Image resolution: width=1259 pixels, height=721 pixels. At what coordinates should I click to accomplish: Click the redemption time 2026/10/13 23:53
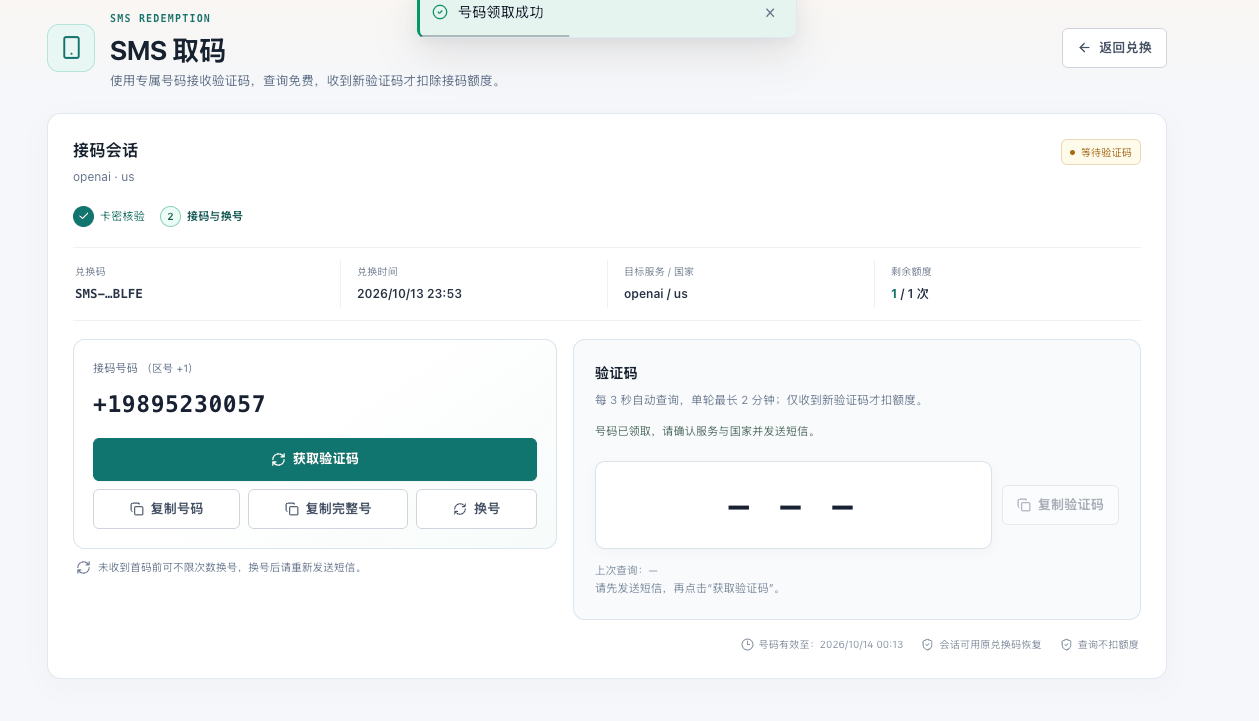pyautogui.click(x=409, y=294)
